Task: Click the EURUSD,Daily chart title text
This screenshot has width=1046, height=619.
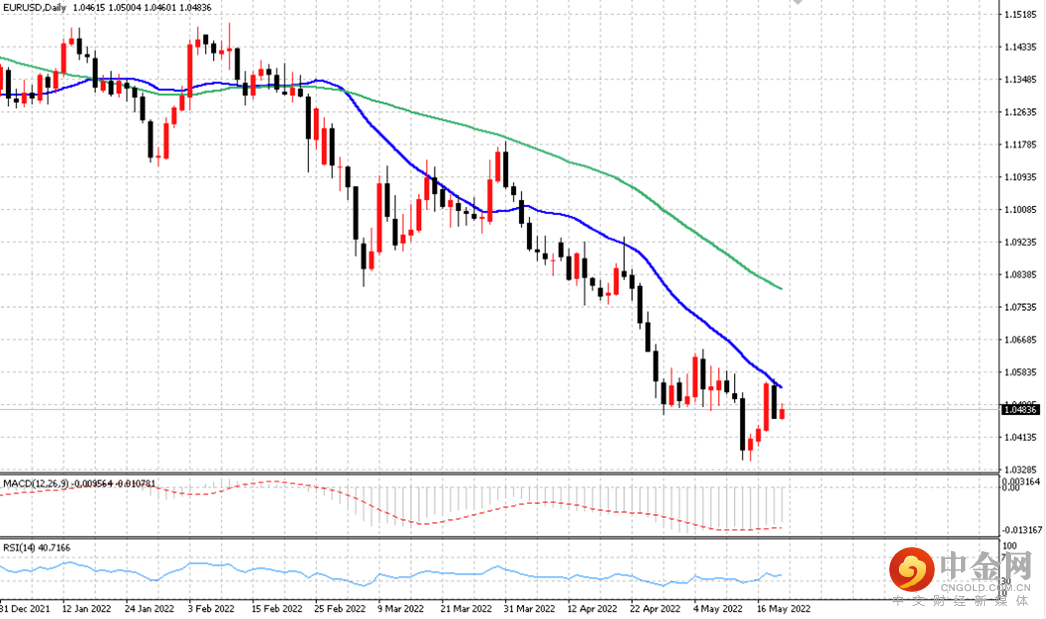Action: click(35, 7)
